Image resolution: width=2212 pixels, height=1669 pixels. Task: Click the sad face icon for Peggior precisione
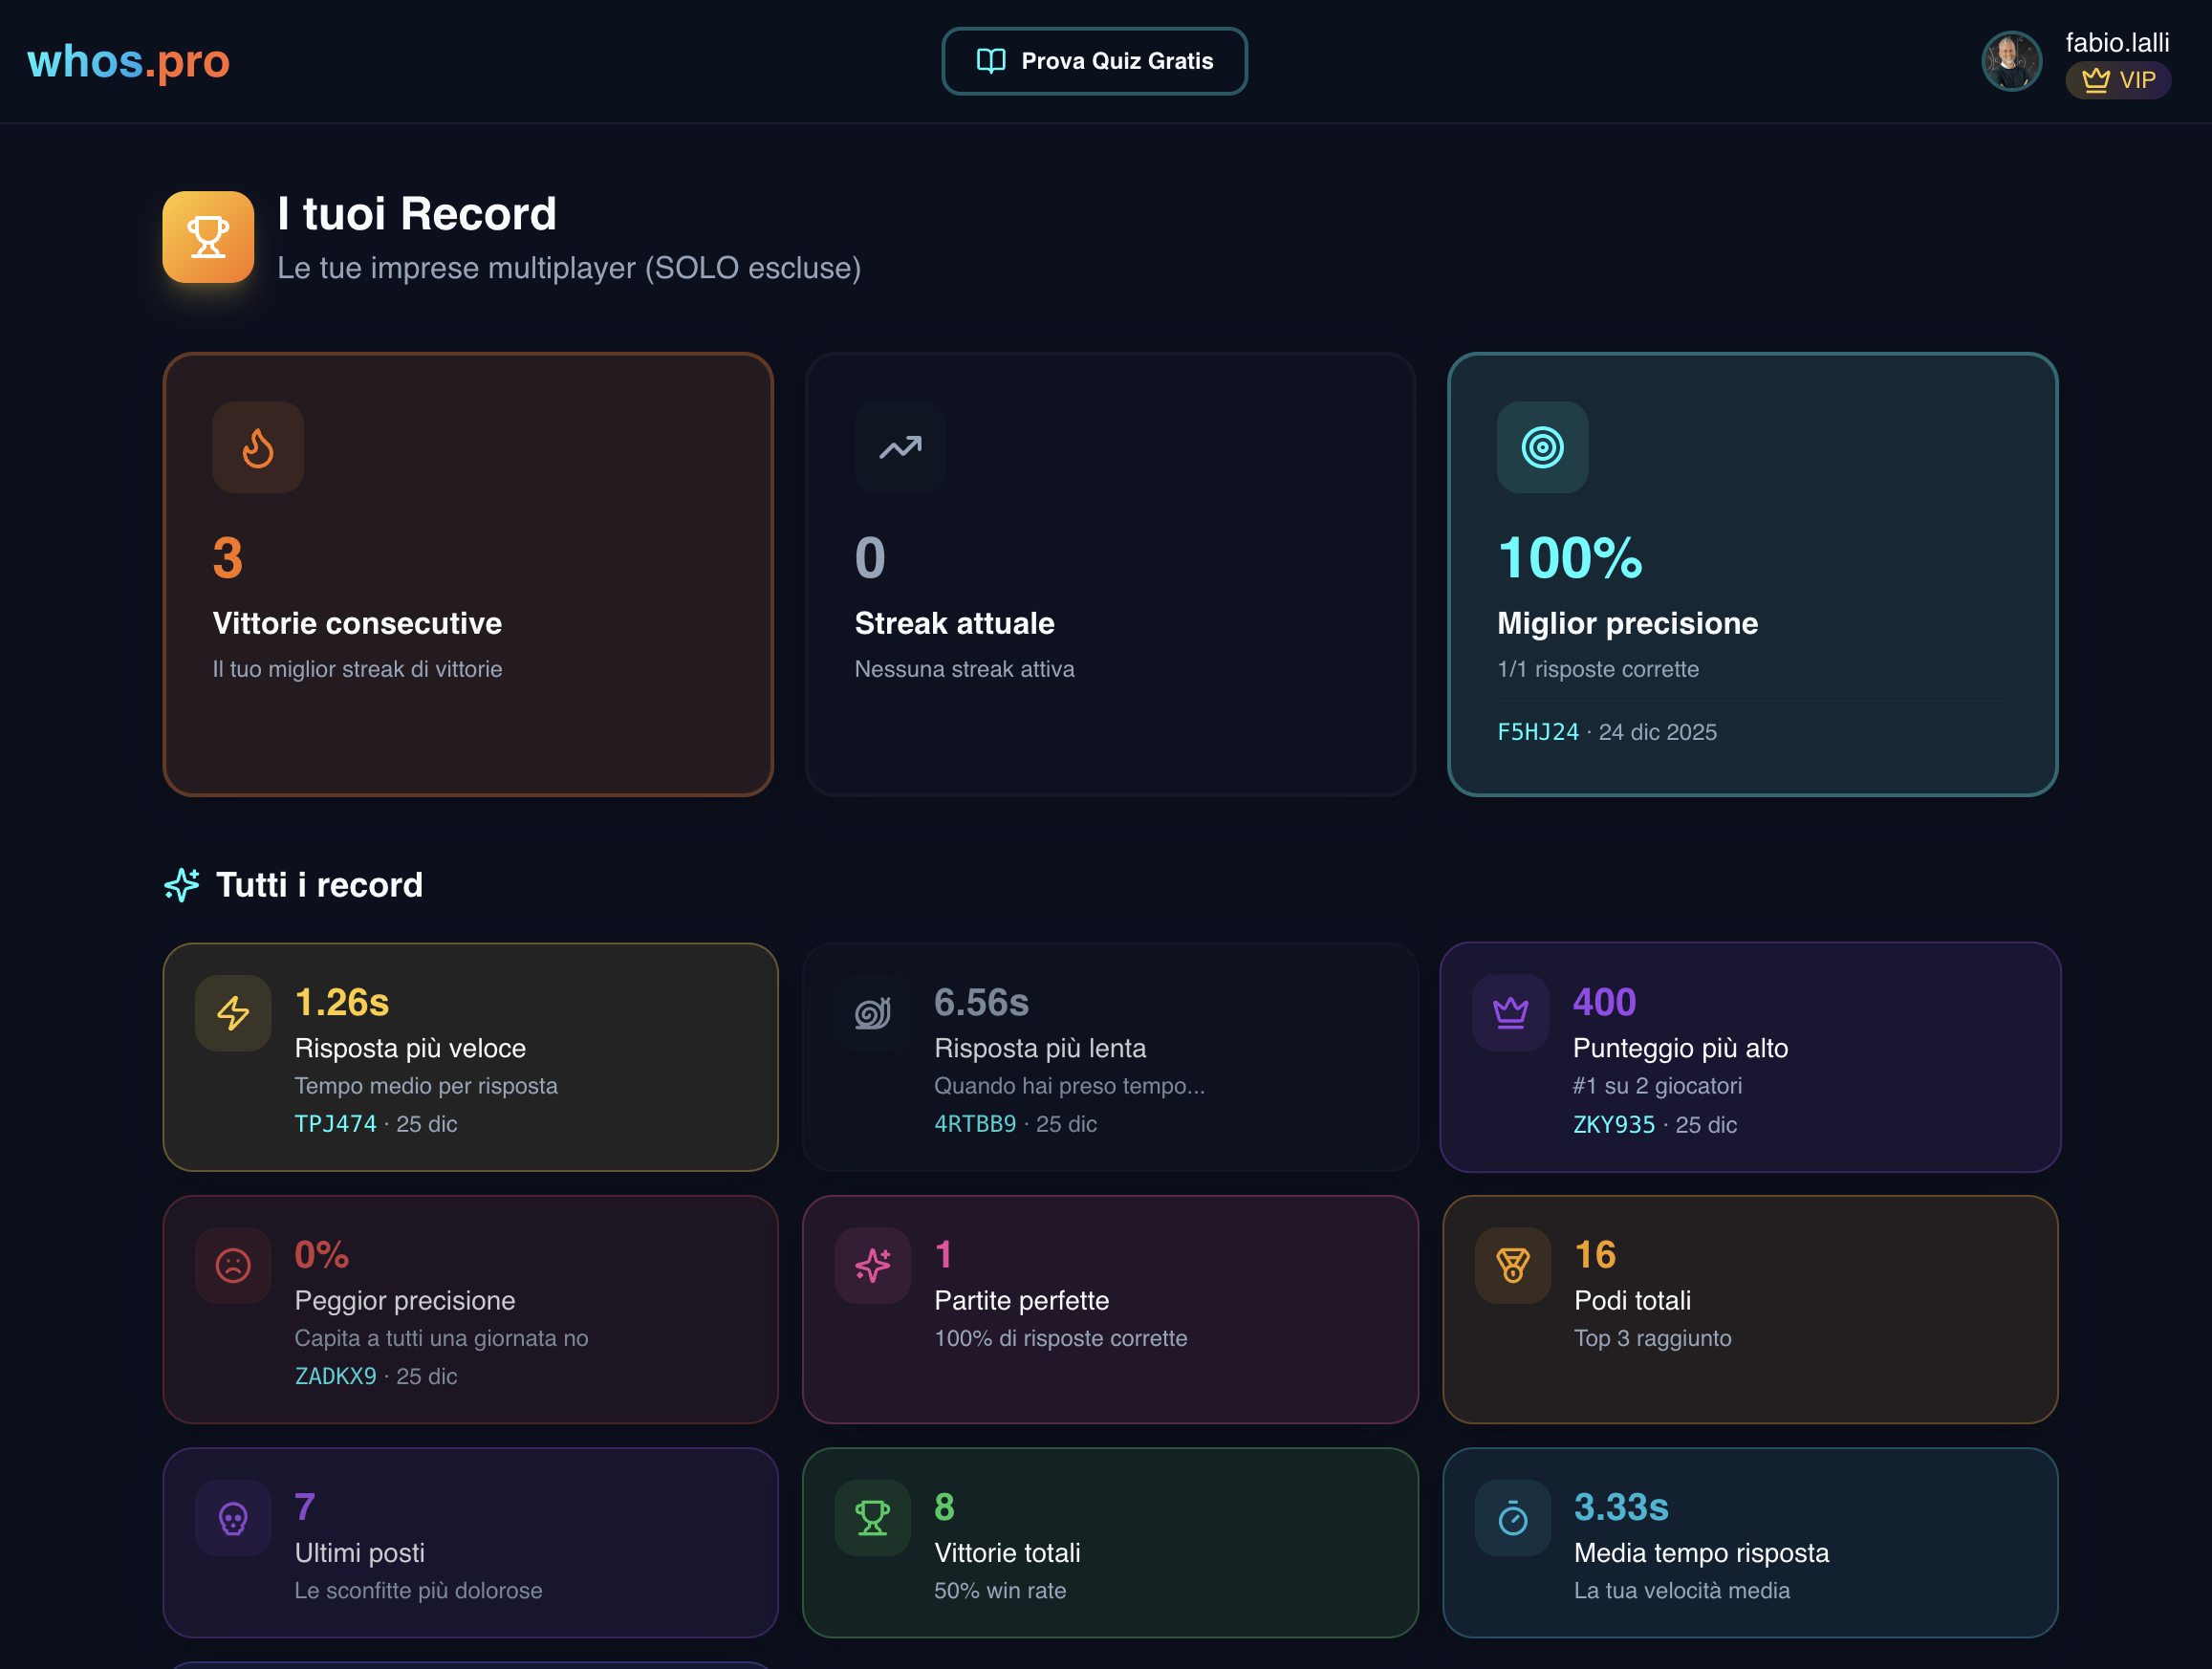pos(233,1265)
